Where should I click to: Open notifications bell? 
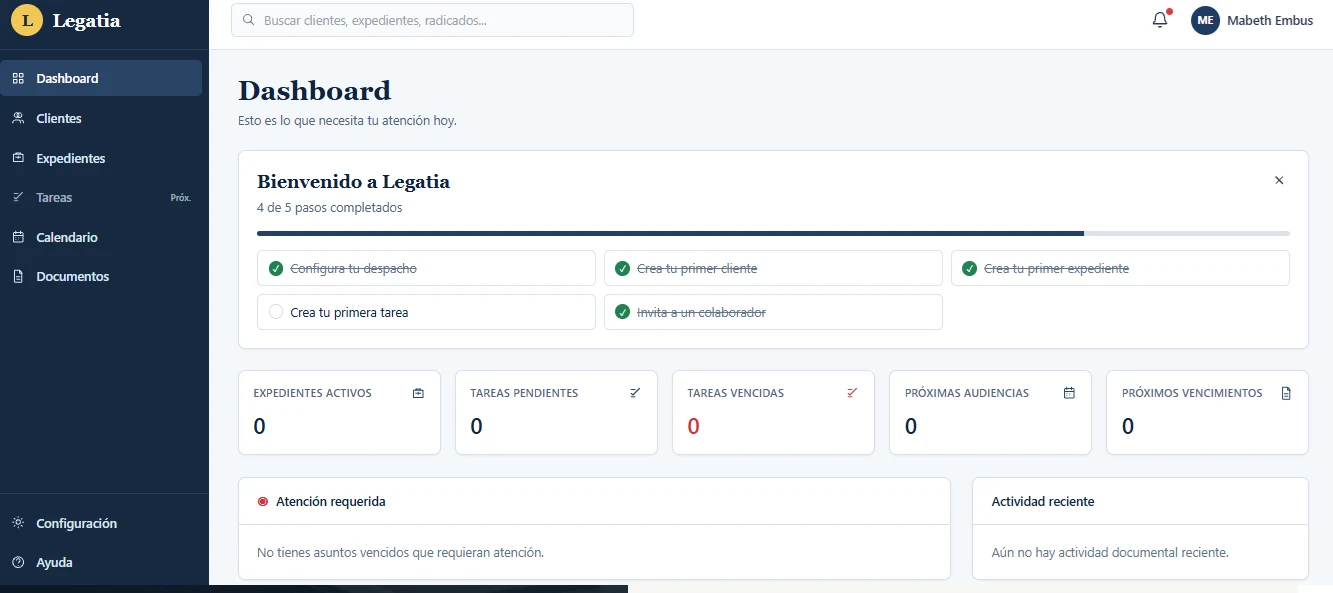(x=1160, y=20)
